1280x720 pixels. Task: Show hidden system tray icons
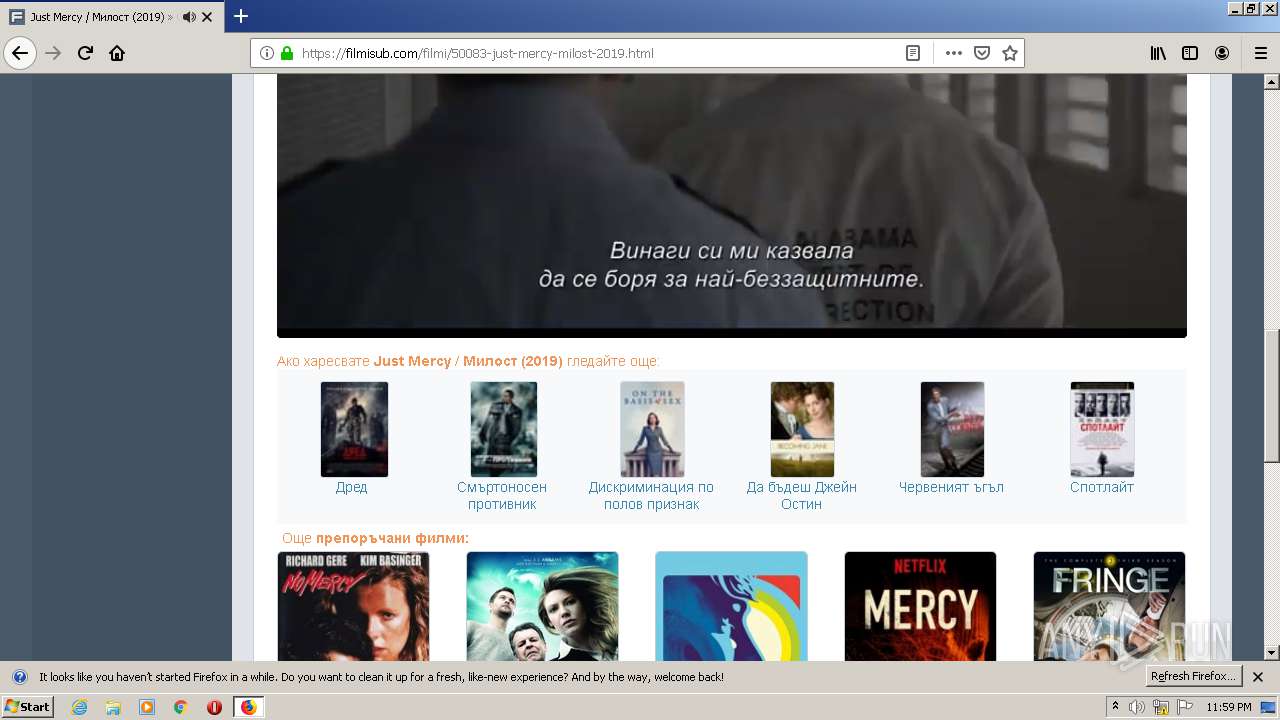[x=1115, y=707]
